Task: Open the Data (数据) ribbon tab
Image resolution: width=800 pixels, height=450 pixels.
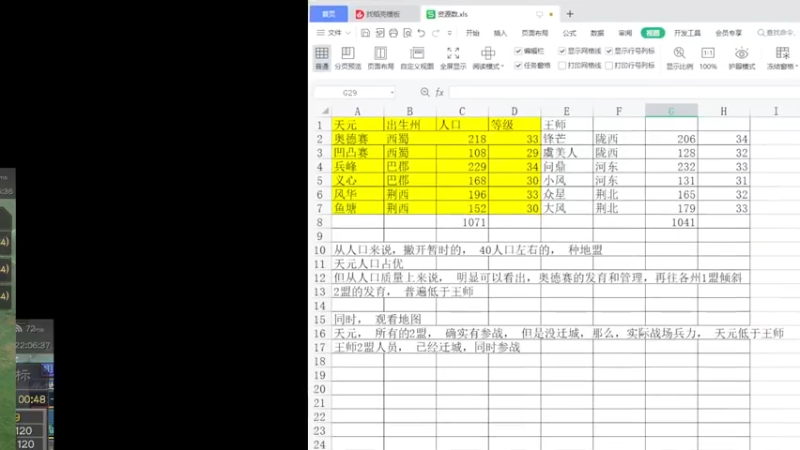Action: tap(597, 33)
